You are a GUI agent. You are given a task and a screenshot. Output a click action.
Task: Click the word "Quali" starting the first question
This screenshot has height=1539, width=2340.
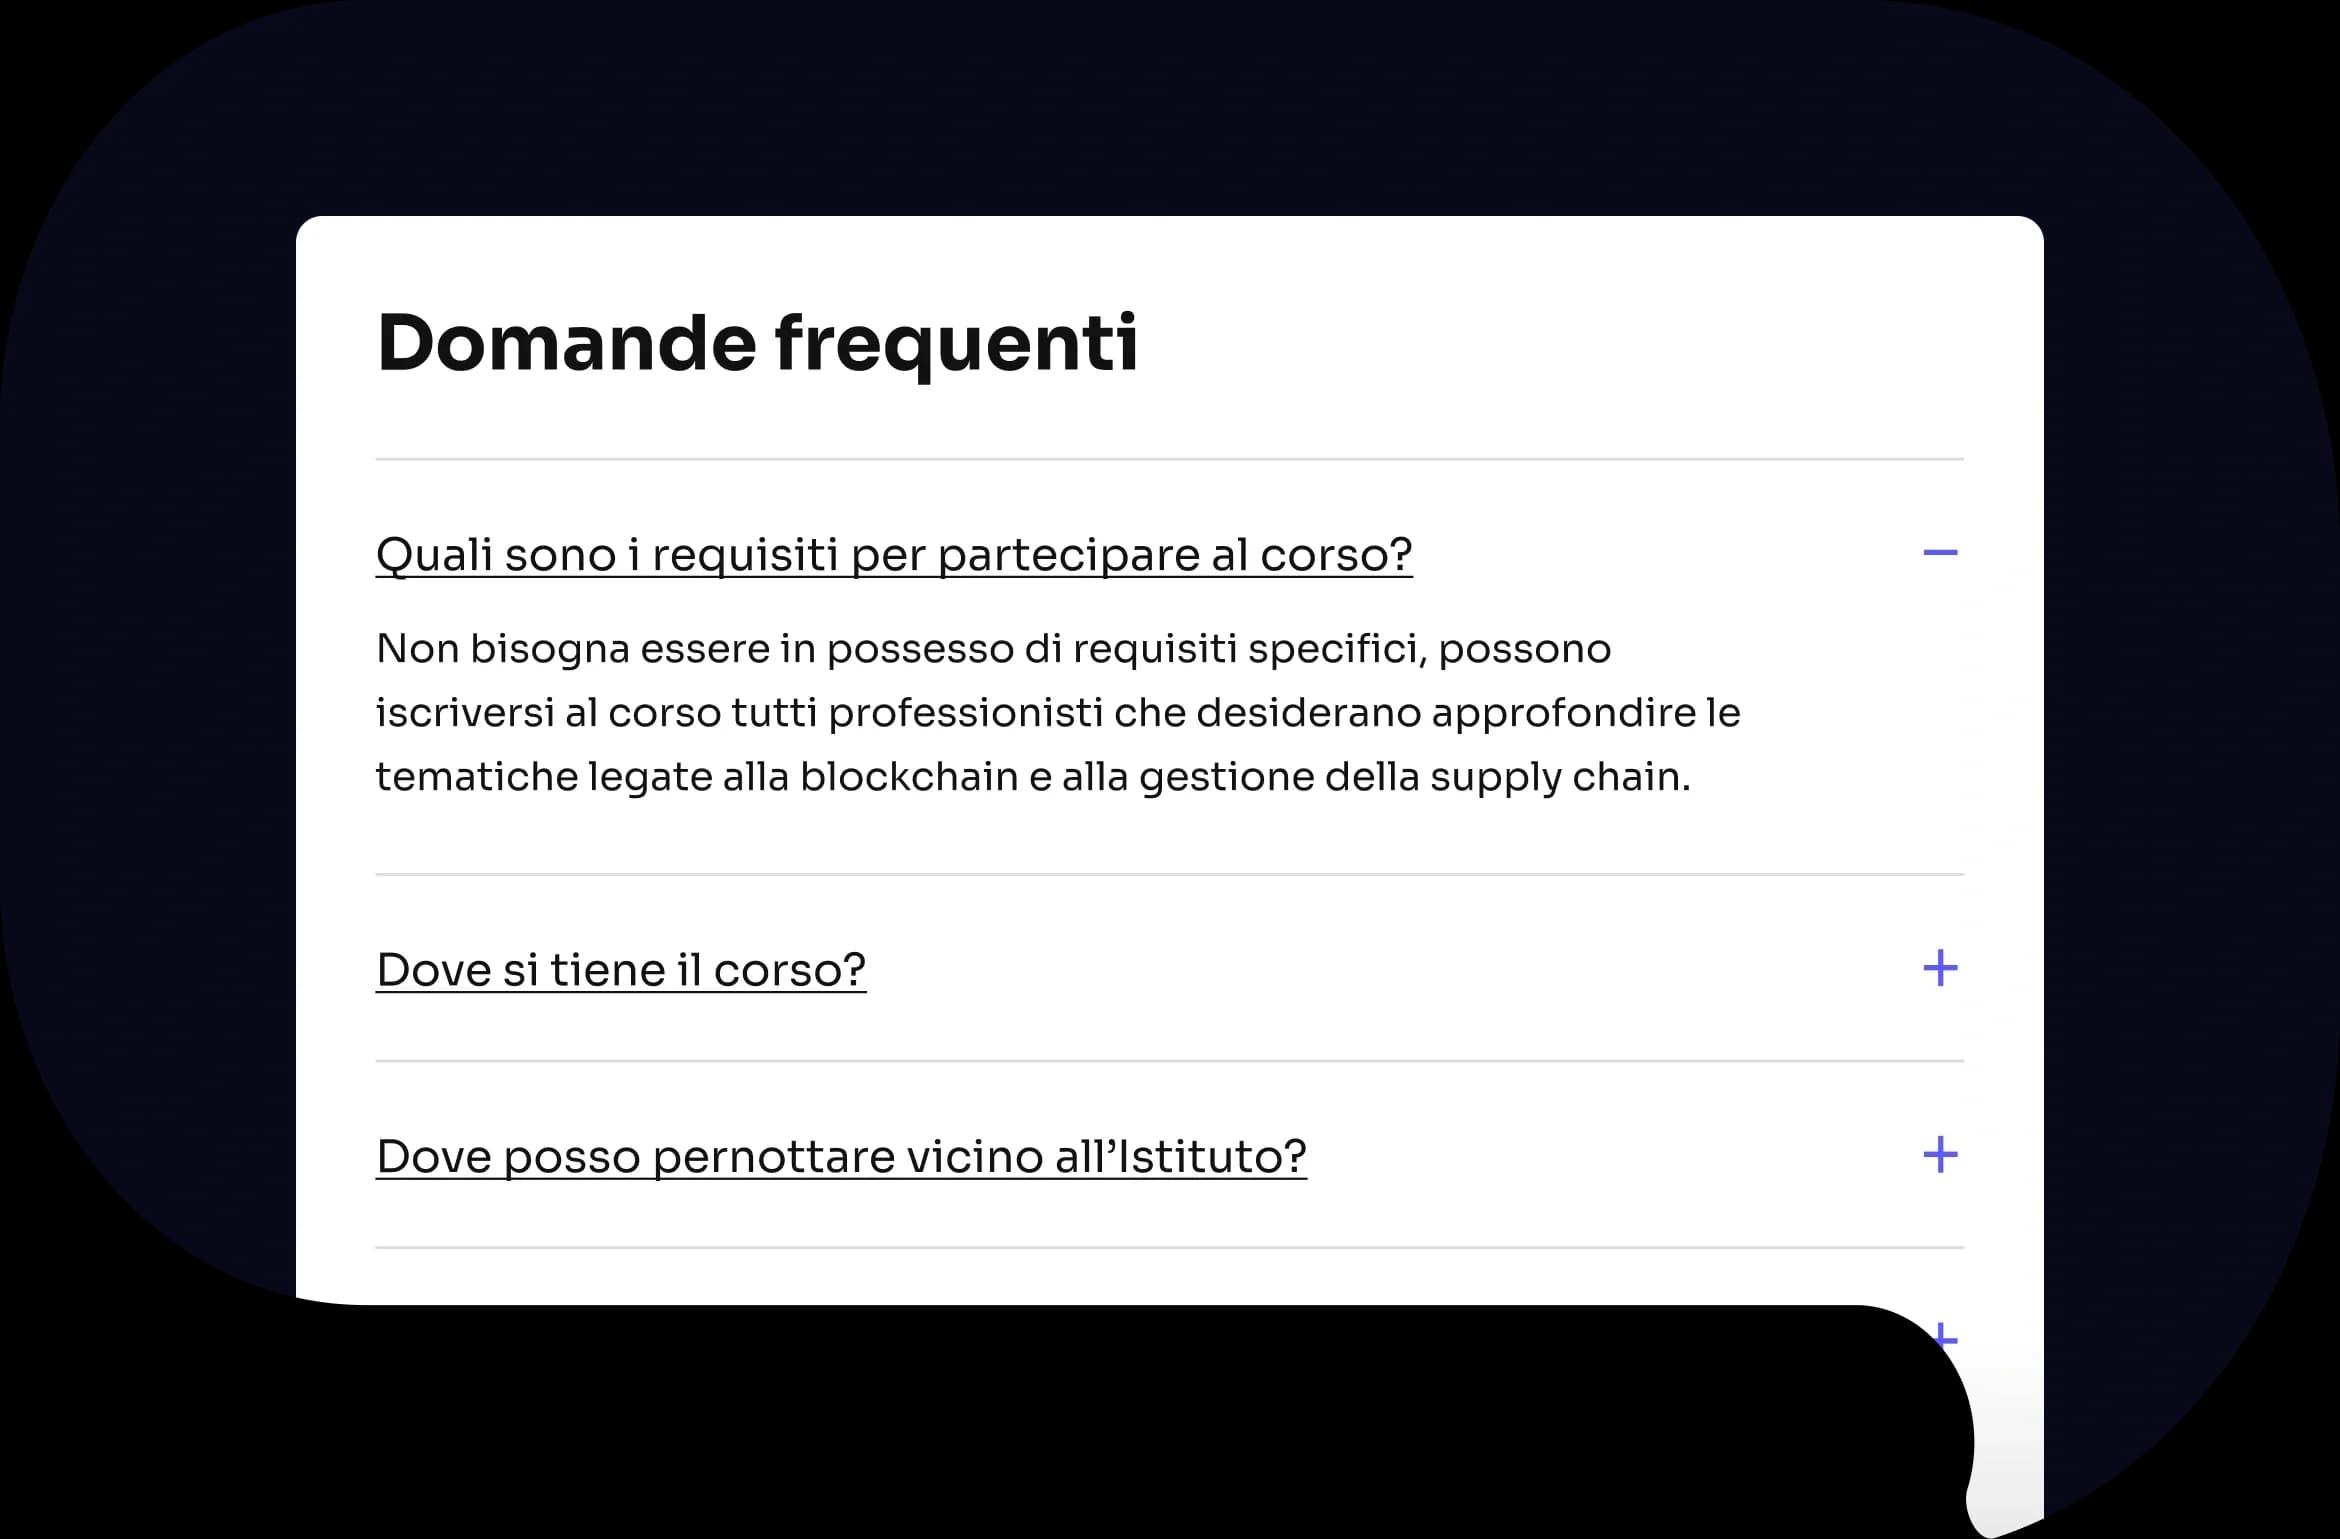[x=434, y=555]
